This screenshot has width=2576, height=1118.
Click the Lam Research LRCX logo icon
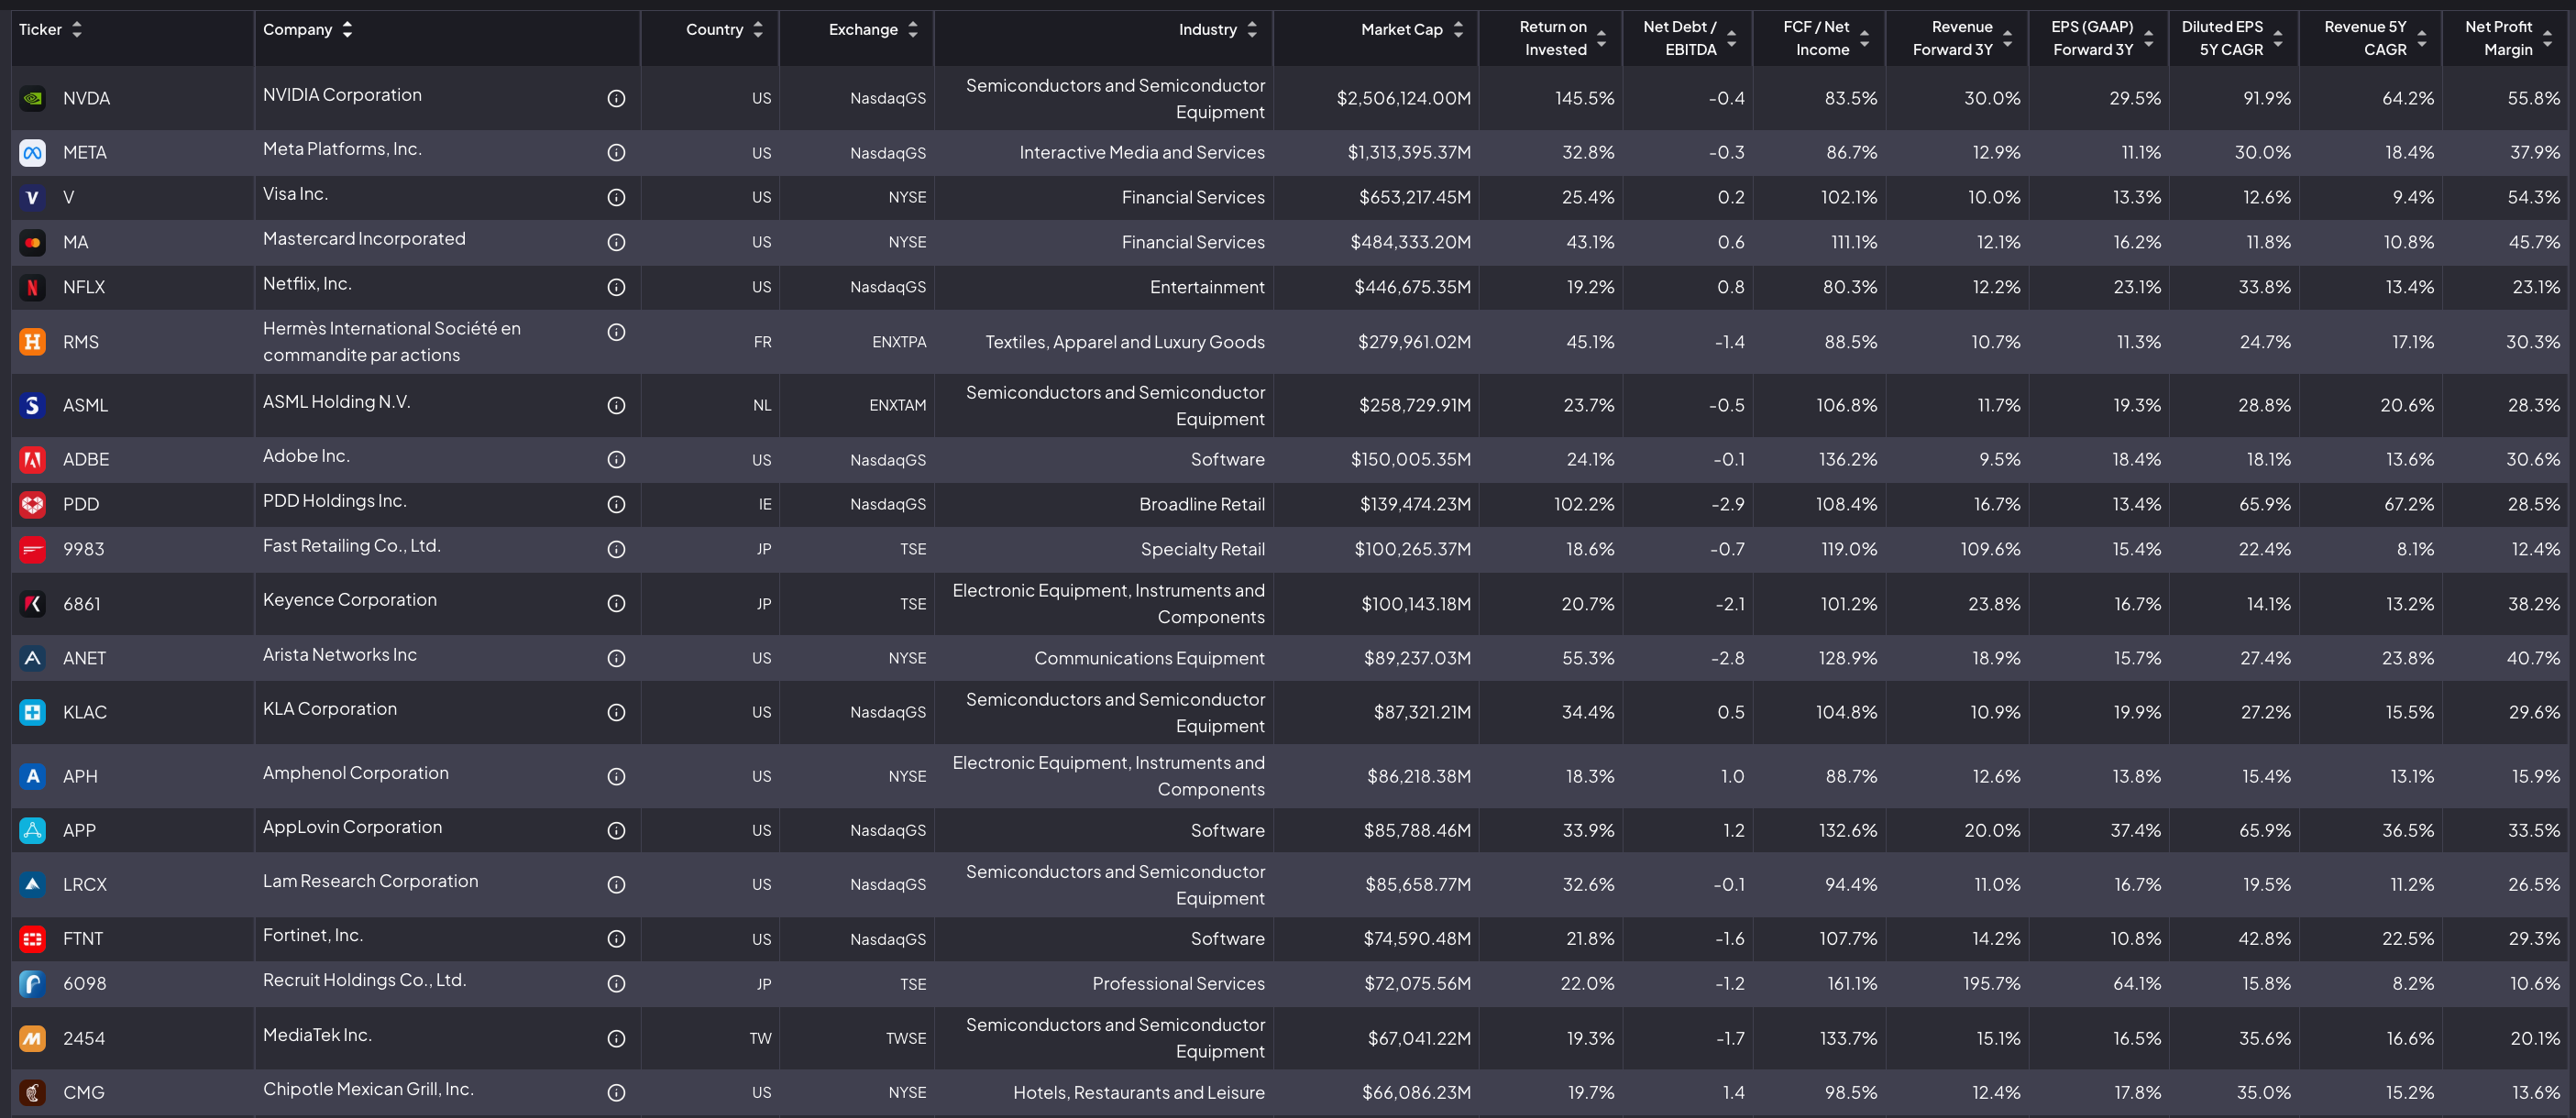point(33,884)
